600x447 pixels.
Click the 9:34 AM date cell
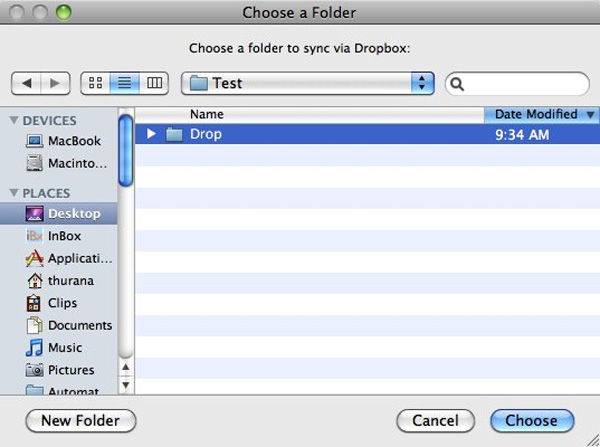[x=522, y=135]
